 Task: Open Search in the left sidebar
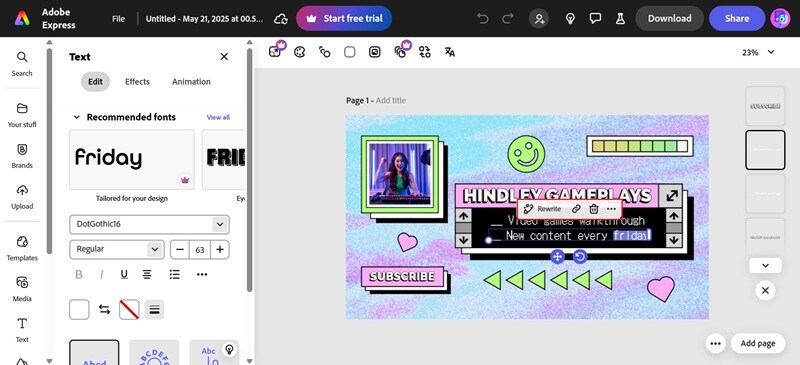(22, 64)
